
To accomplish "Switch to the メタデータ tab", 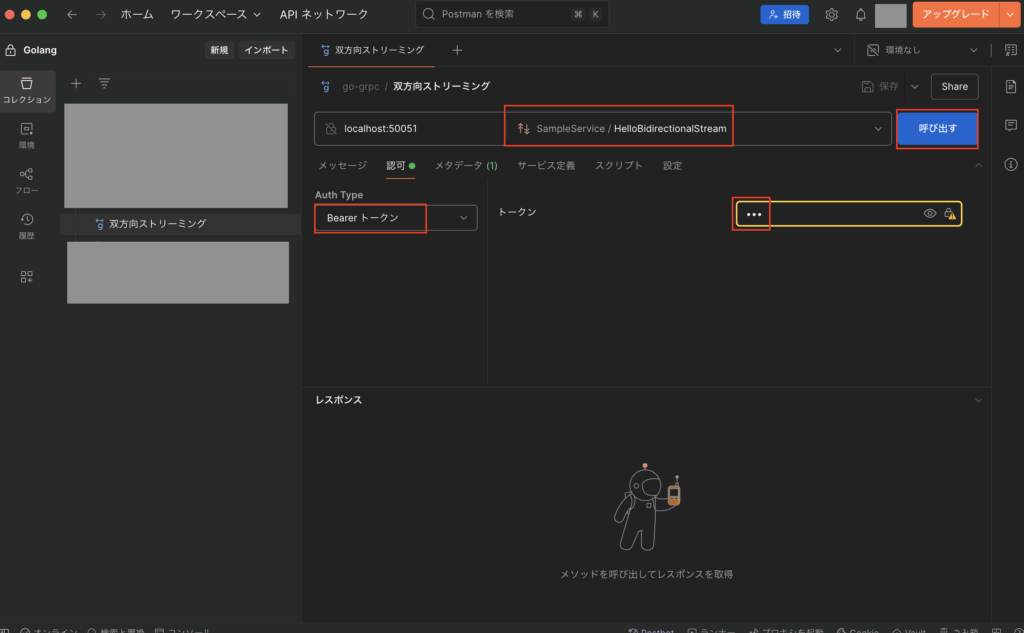I will tap(466, 166).
